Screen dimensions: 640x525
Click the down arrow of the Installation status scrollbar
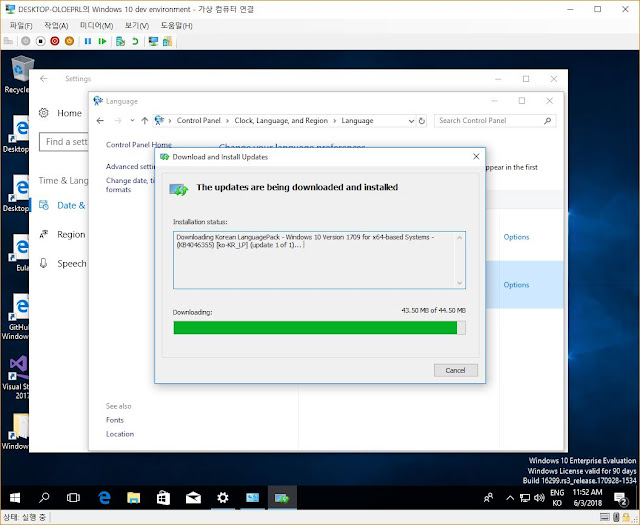click(x=460, y=283)
